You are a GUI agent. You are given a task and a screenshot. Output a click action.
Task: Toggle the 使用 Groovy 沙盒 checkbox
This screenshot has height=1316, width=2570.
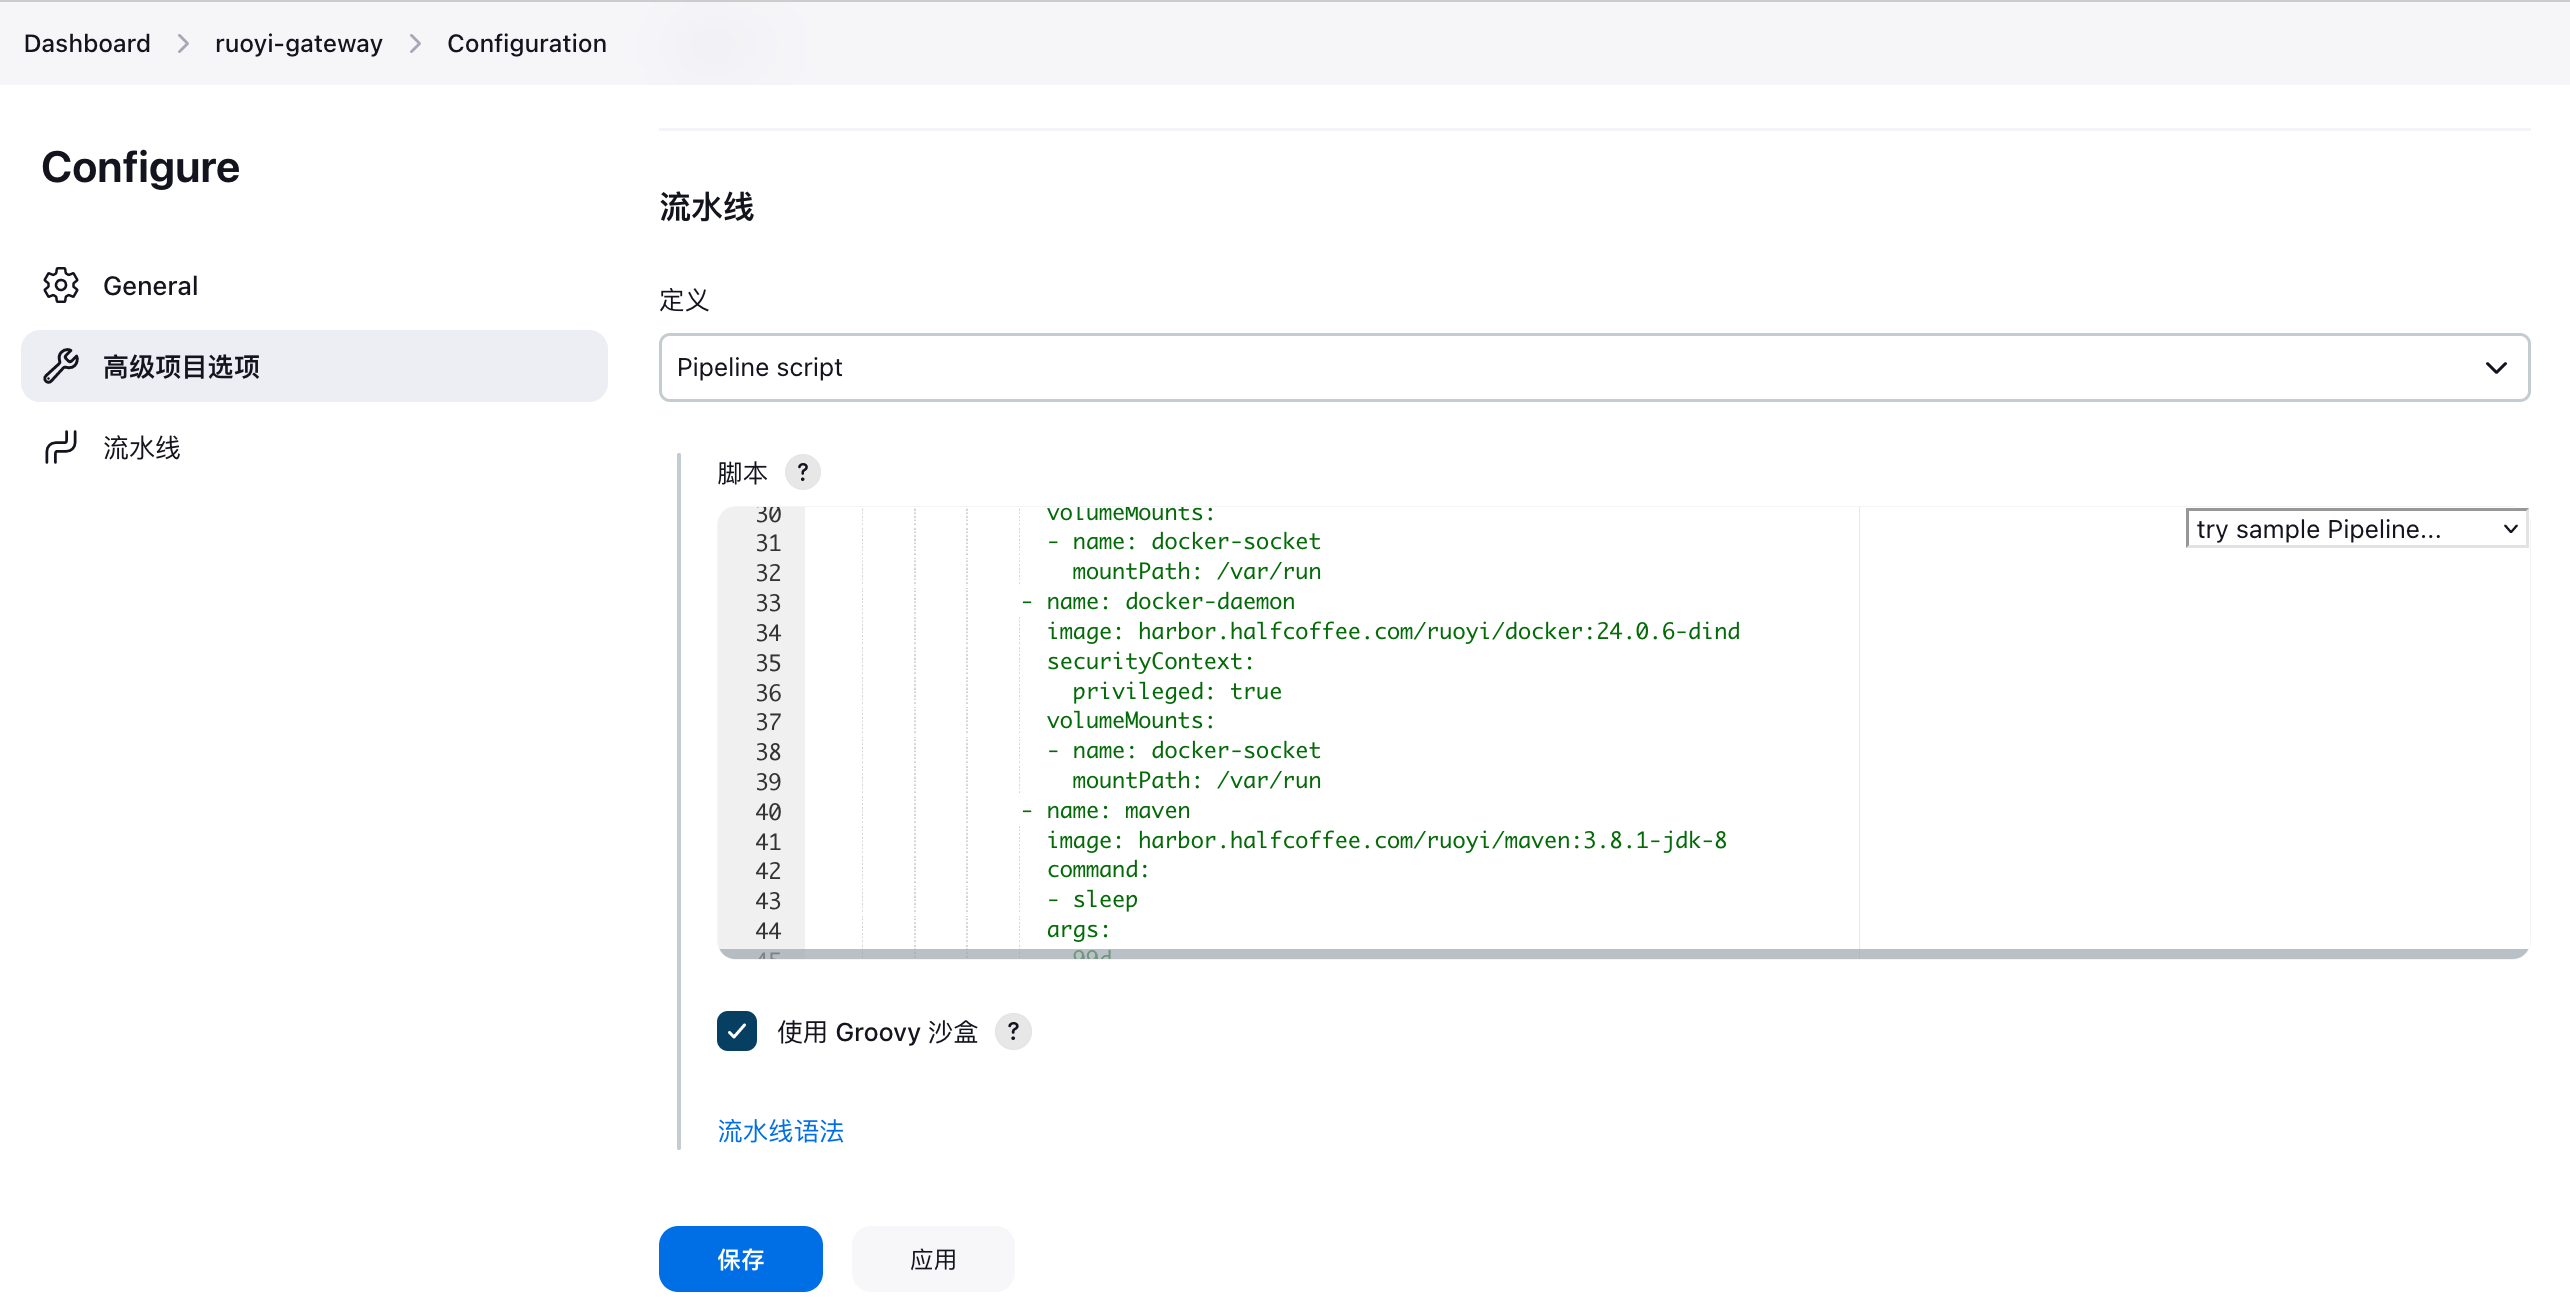(x=737, y=1031)
